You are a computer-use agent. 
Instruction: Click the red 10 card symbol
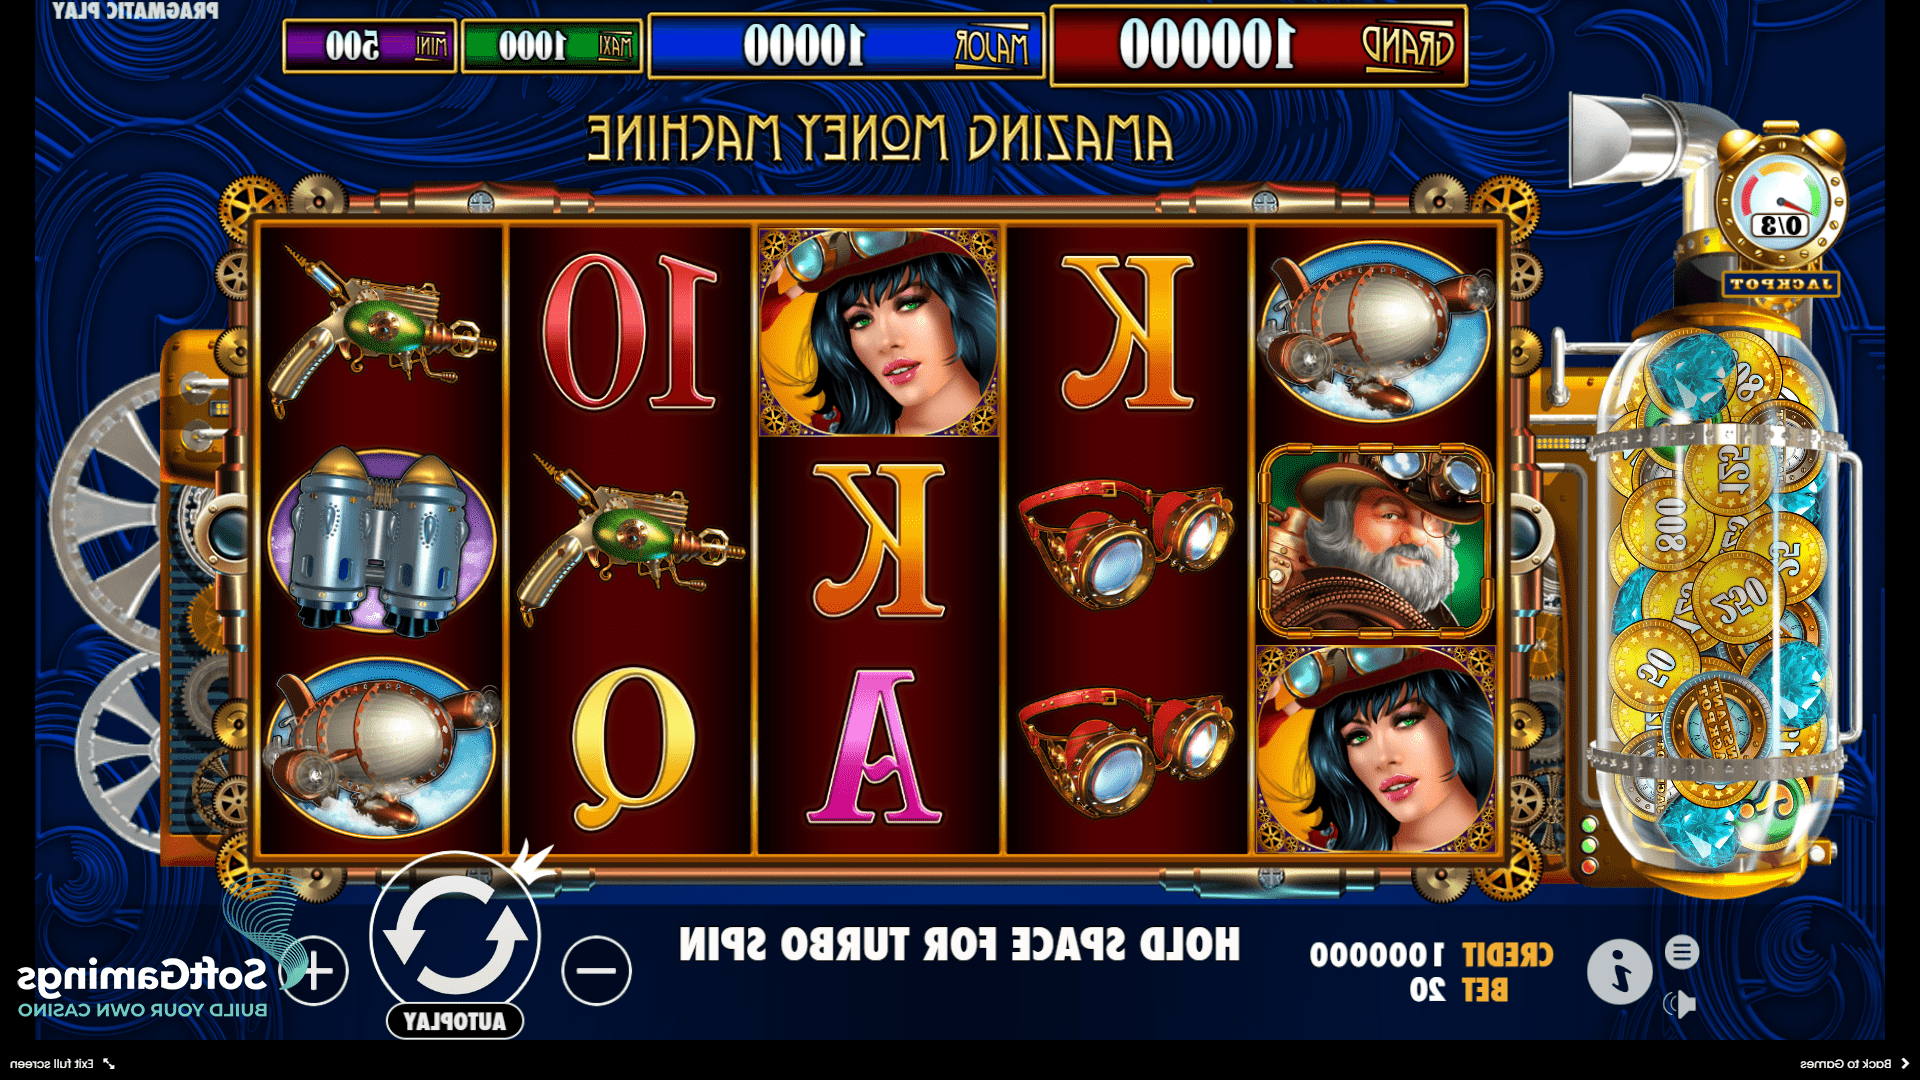click(x=630, y=332)
